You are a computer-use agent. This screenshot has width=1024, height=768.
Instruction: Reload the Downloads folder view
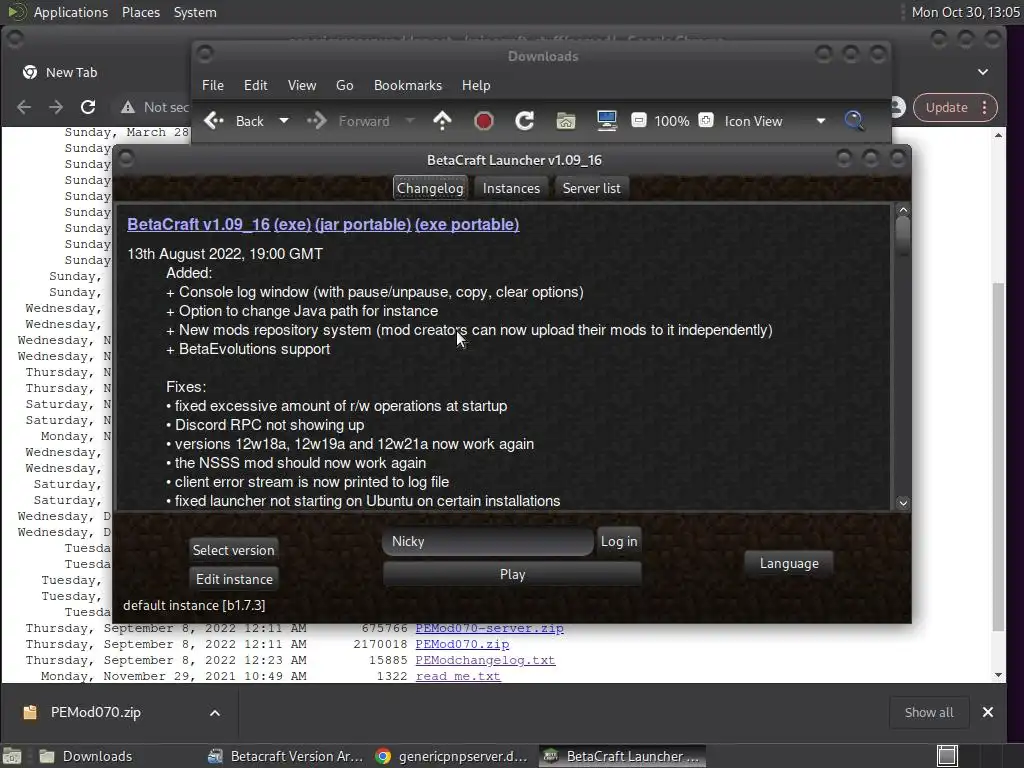[524, 121]
